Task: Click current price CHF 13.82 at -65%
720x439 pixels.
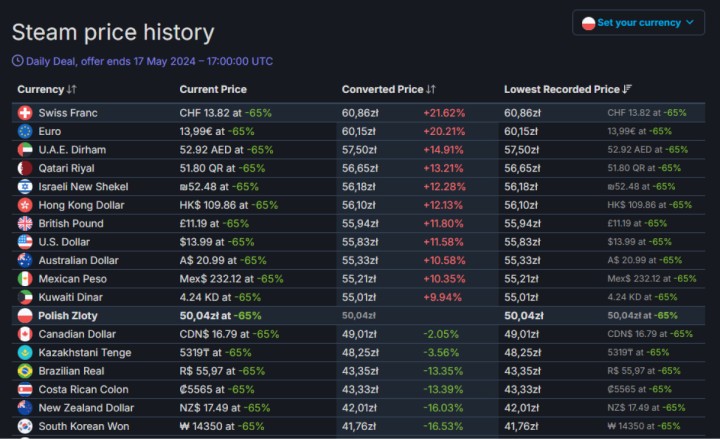Action: [225, 113]
